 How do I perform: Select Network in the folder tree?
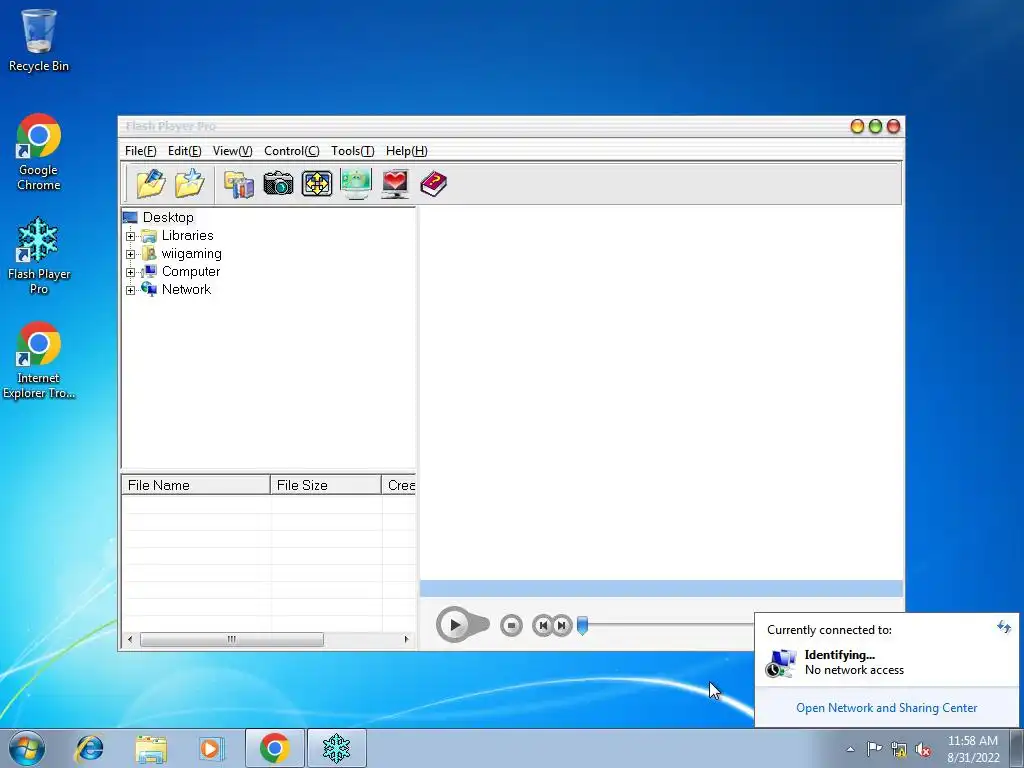pyautogui.click(x=186, y=289)
